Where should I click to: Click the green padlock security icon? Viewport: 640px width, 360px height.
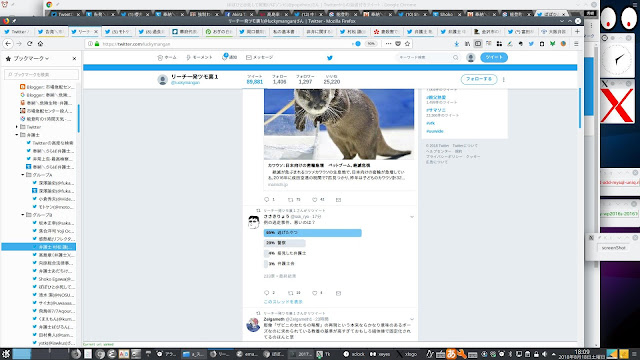point(97,44)
